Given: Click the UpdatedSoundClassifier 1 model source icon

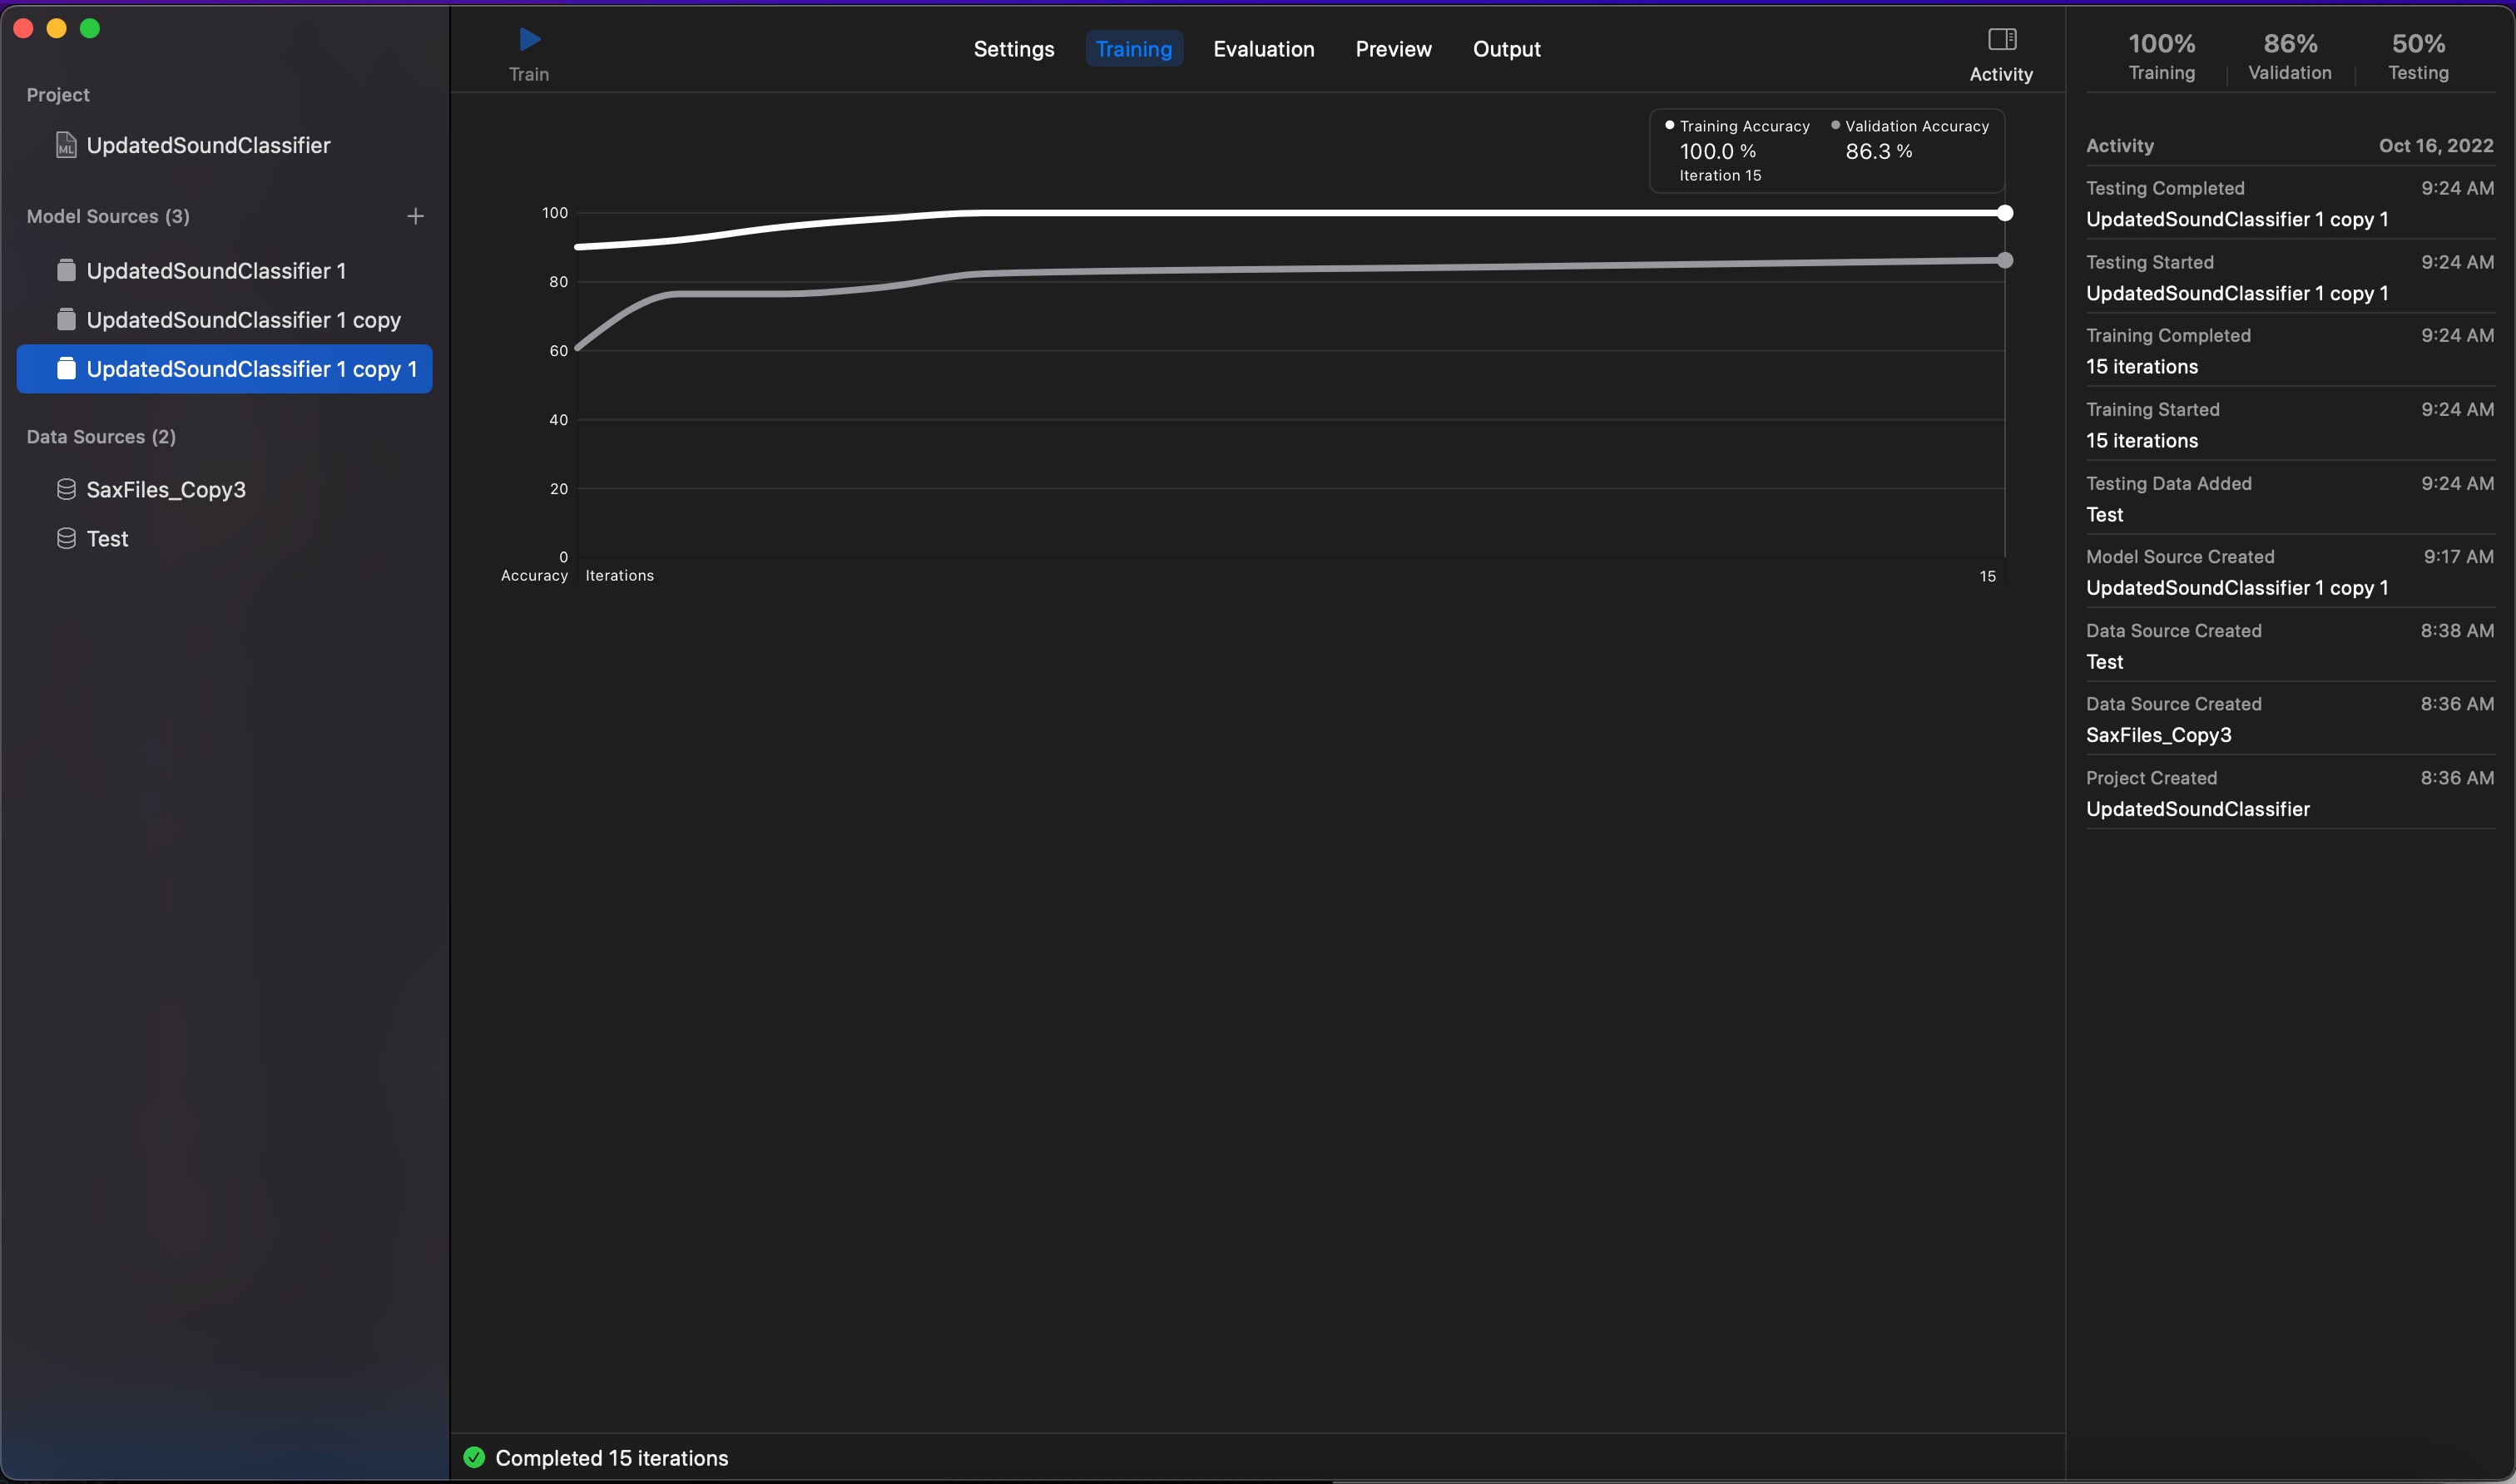Looking at the screenshot, I should tap(66, 270).
